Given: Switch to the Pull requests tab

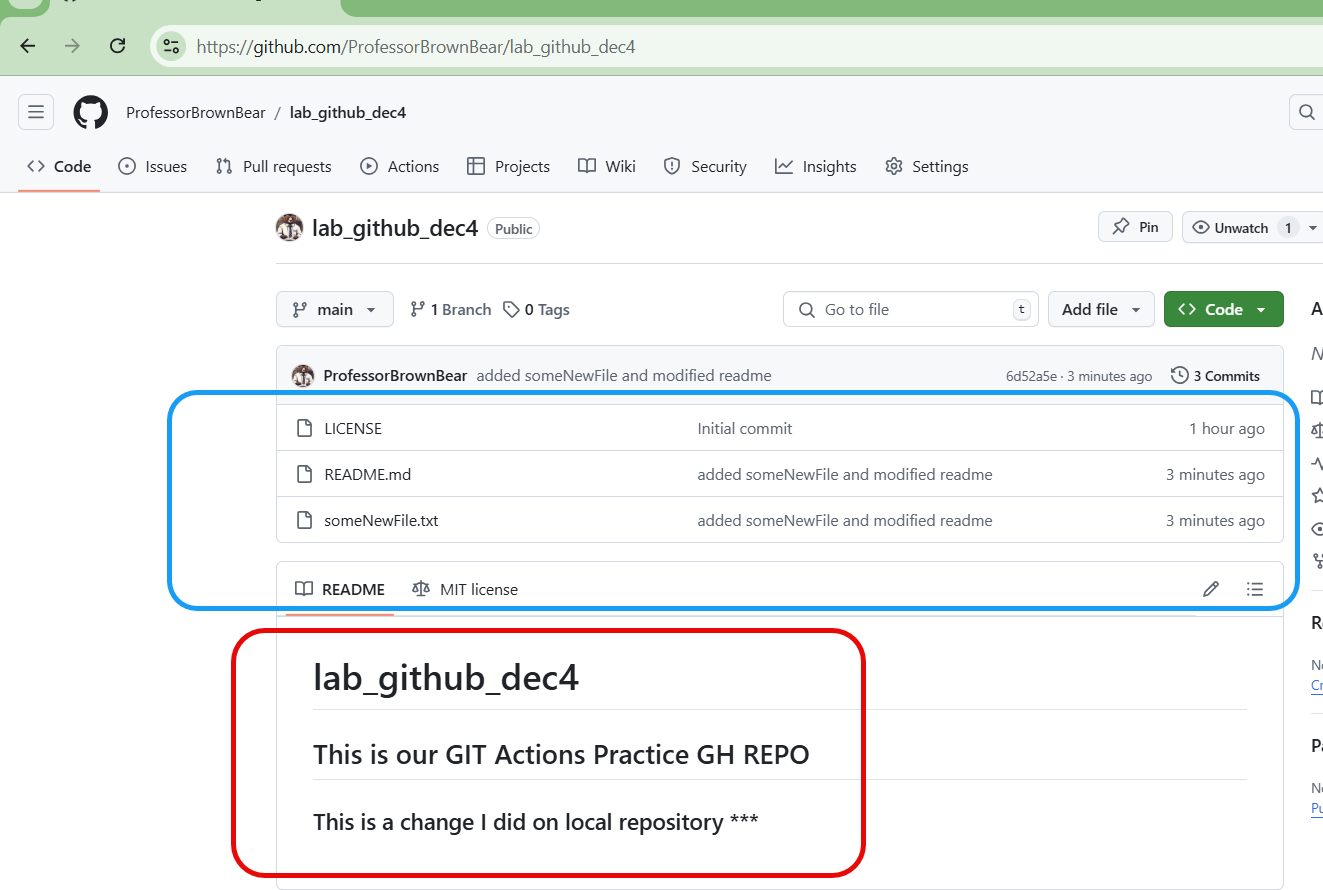Looking at the screenshot, I should pyautogui.click(x=274, y=167).
